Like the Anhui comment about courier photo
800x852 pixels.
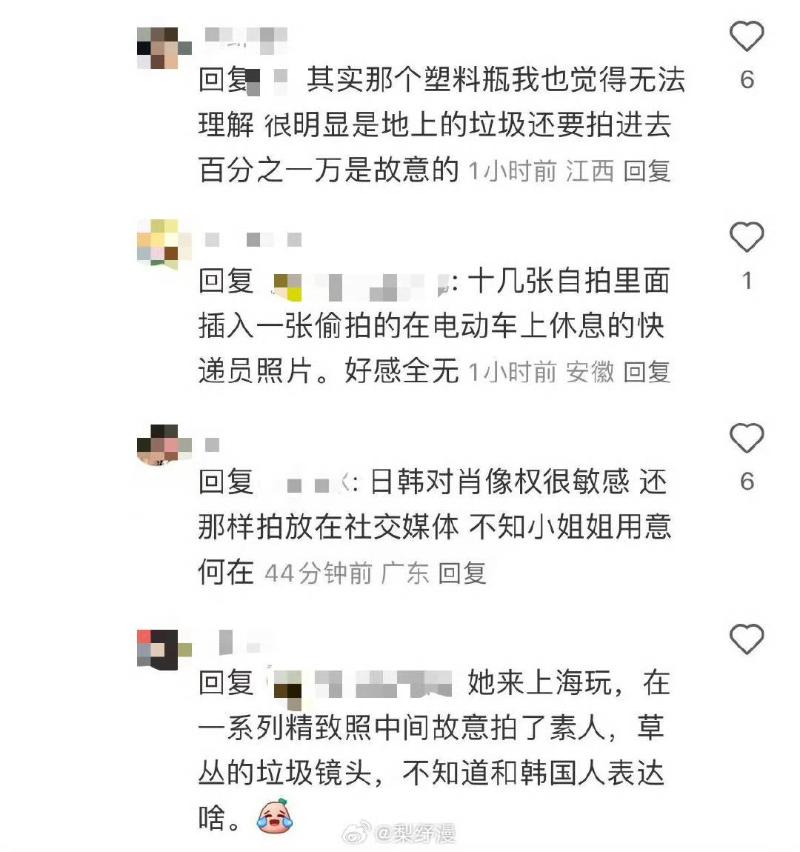(x=747, y=237)
